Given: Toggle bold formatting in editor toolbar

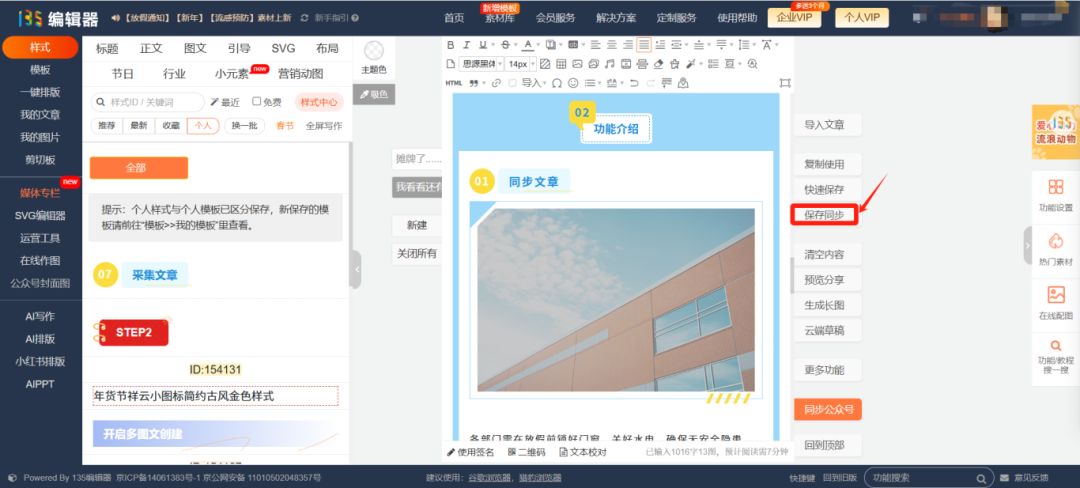Looking at the screenshot, I should 450,45.
